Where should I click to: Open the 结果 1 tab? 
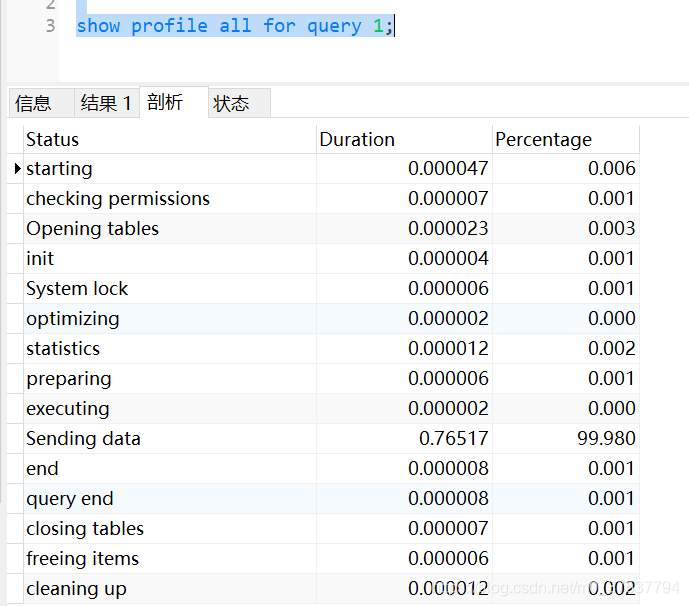coord(107,103)
